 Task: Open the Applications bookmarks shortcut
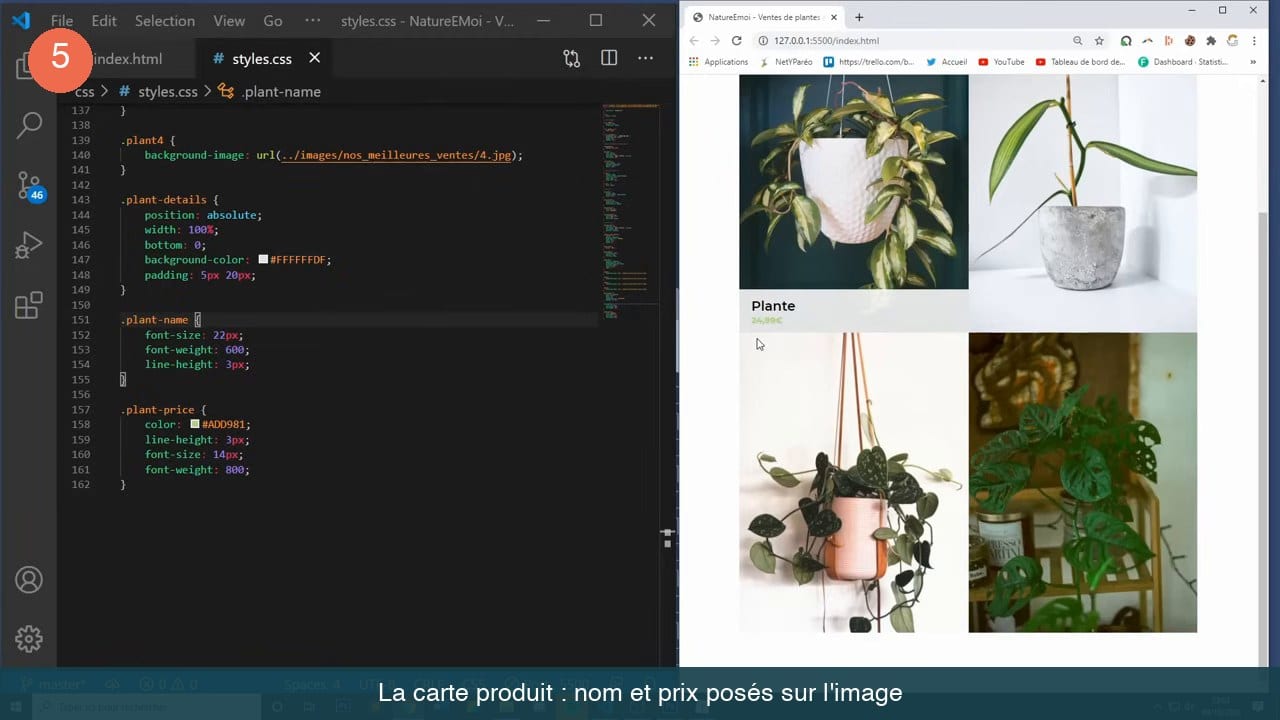click(718, 62)
